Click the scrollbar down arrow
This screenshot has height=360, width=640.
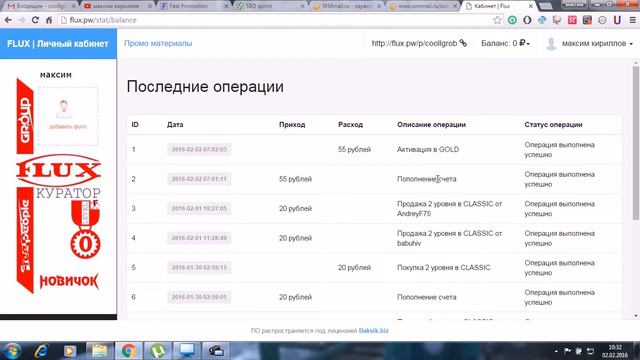[x=636, y=316]
